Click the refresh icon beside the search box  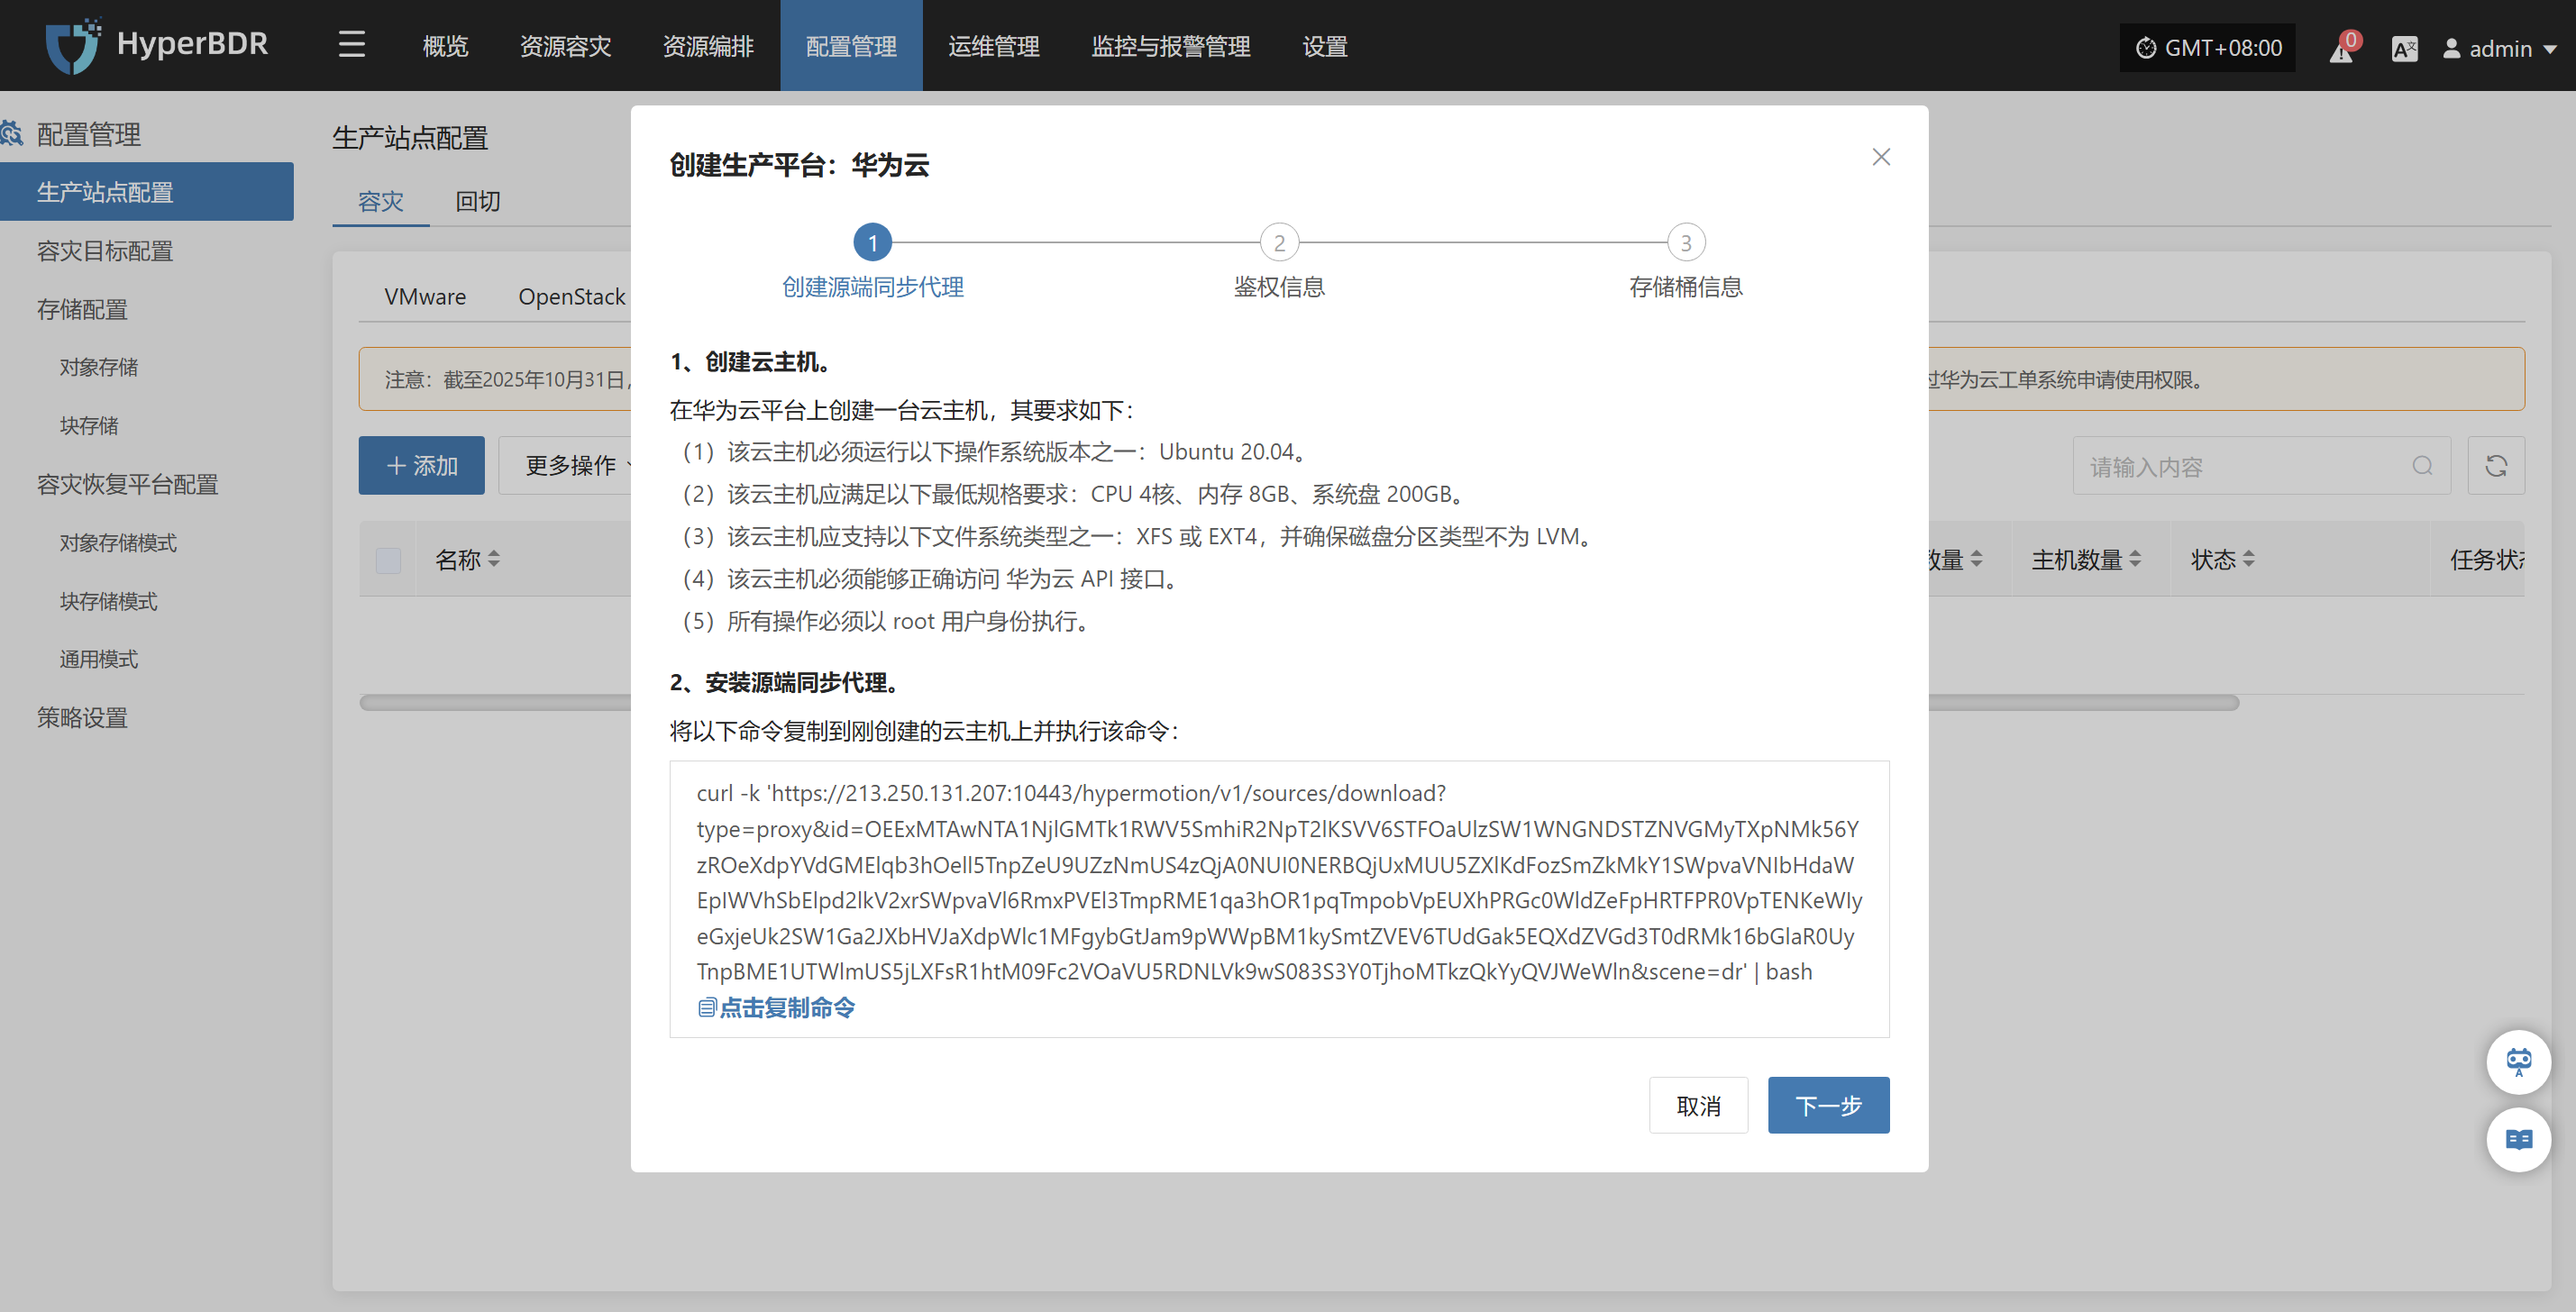pos(2495,466)
